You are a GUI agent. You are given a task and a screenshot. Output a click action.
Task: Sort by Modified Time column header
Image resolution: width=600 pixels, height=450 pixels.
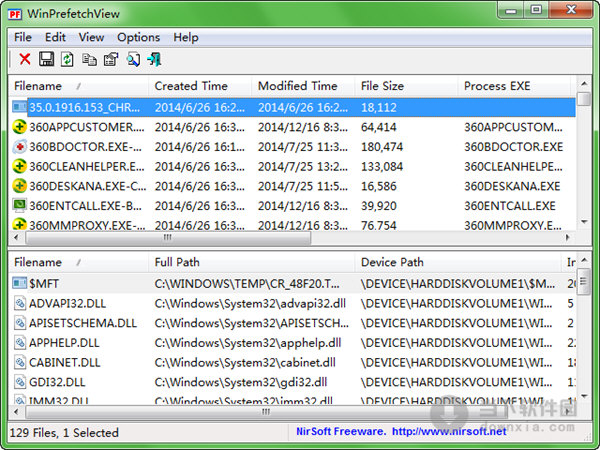(303, 86)
